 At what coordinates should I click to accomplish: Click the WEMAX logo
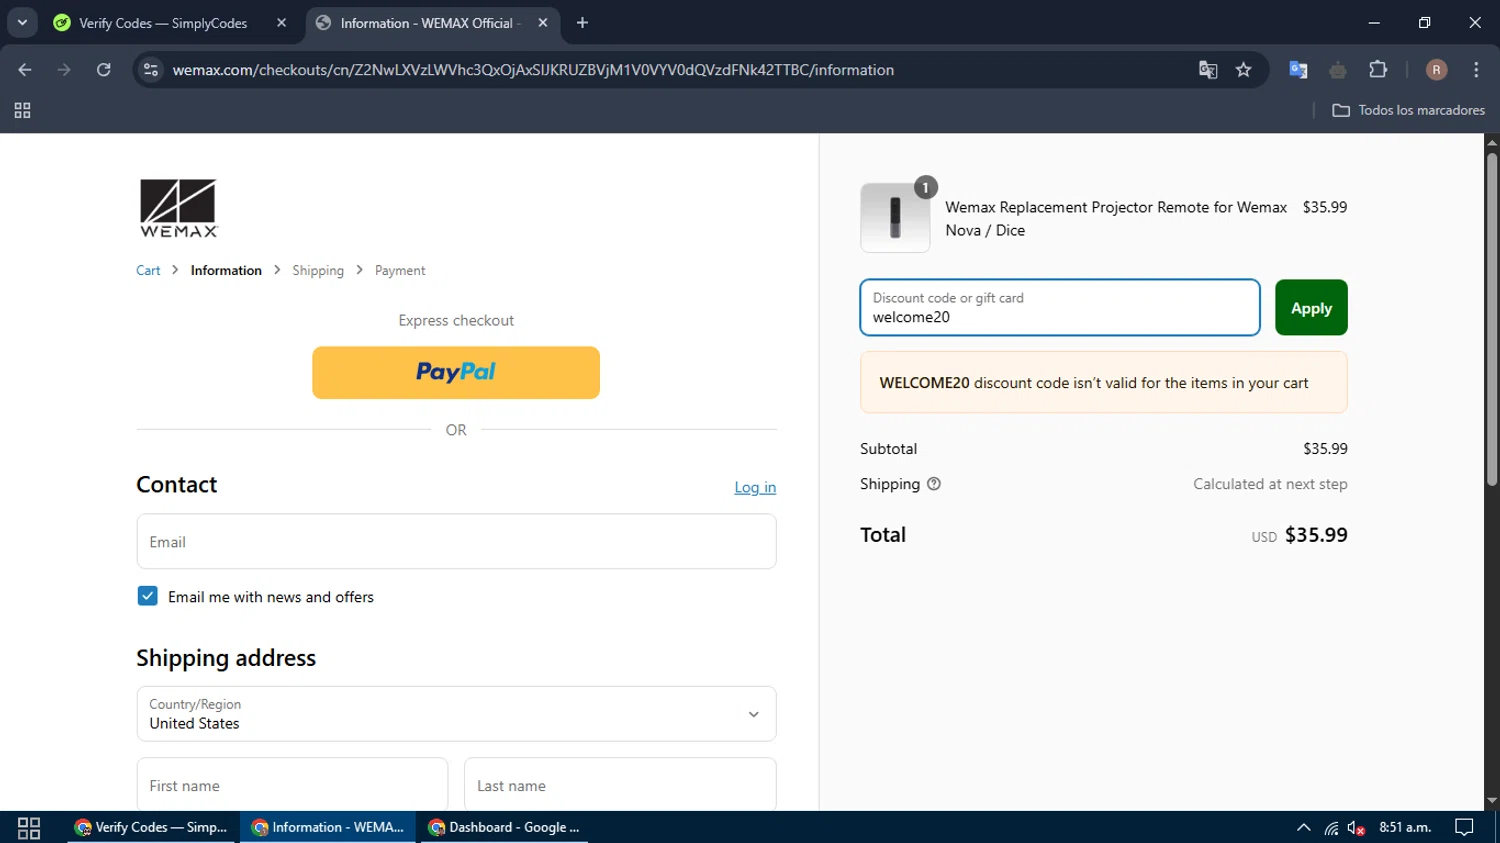pos(178,208)
